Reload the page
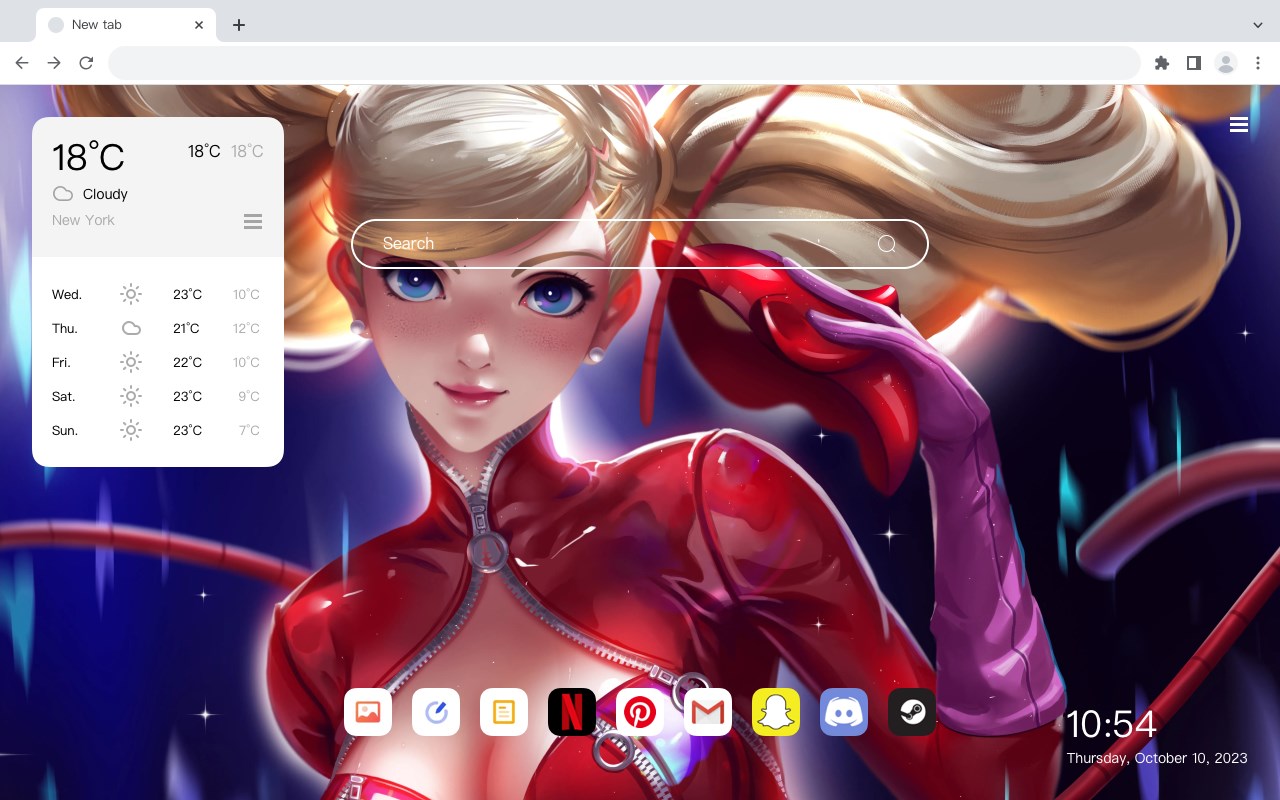The height and width of the screenshot is (800, 1280). point(86,63)
